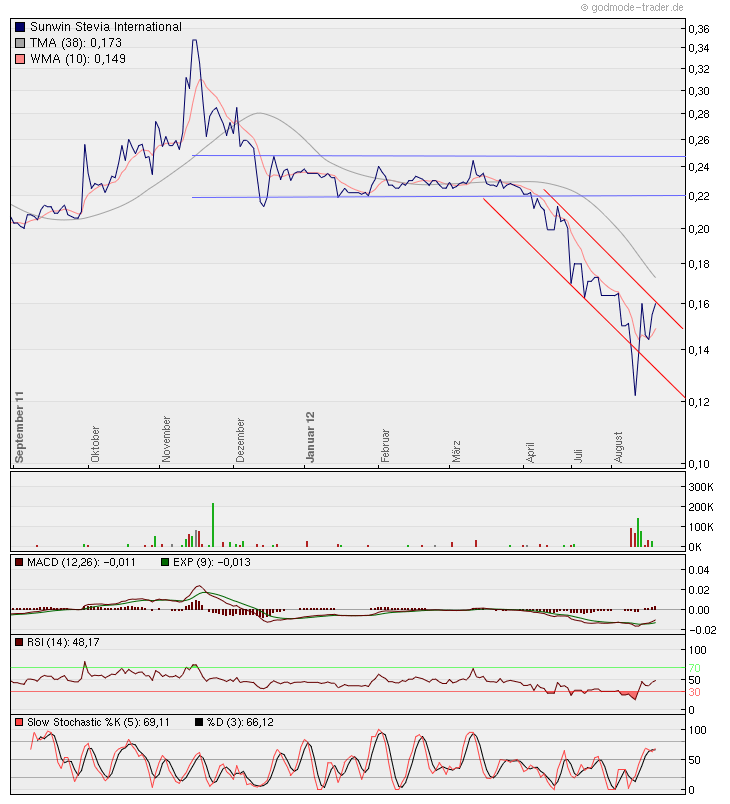The width and height of the screenshot is (730, 804).
Task: Click the 0,10 price axis value
Action: click(699, 464)
